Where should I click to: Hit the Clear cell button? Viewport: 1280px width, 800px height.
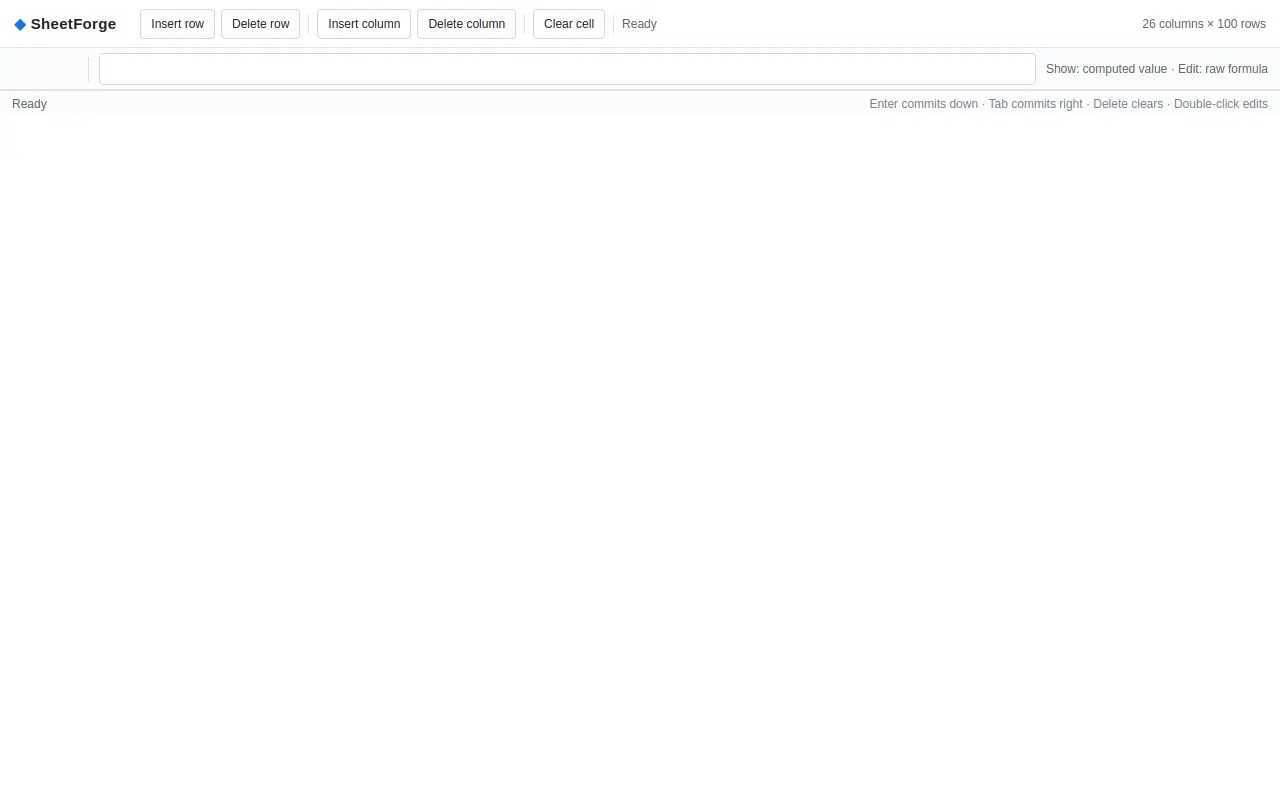[x=569, y=24]
